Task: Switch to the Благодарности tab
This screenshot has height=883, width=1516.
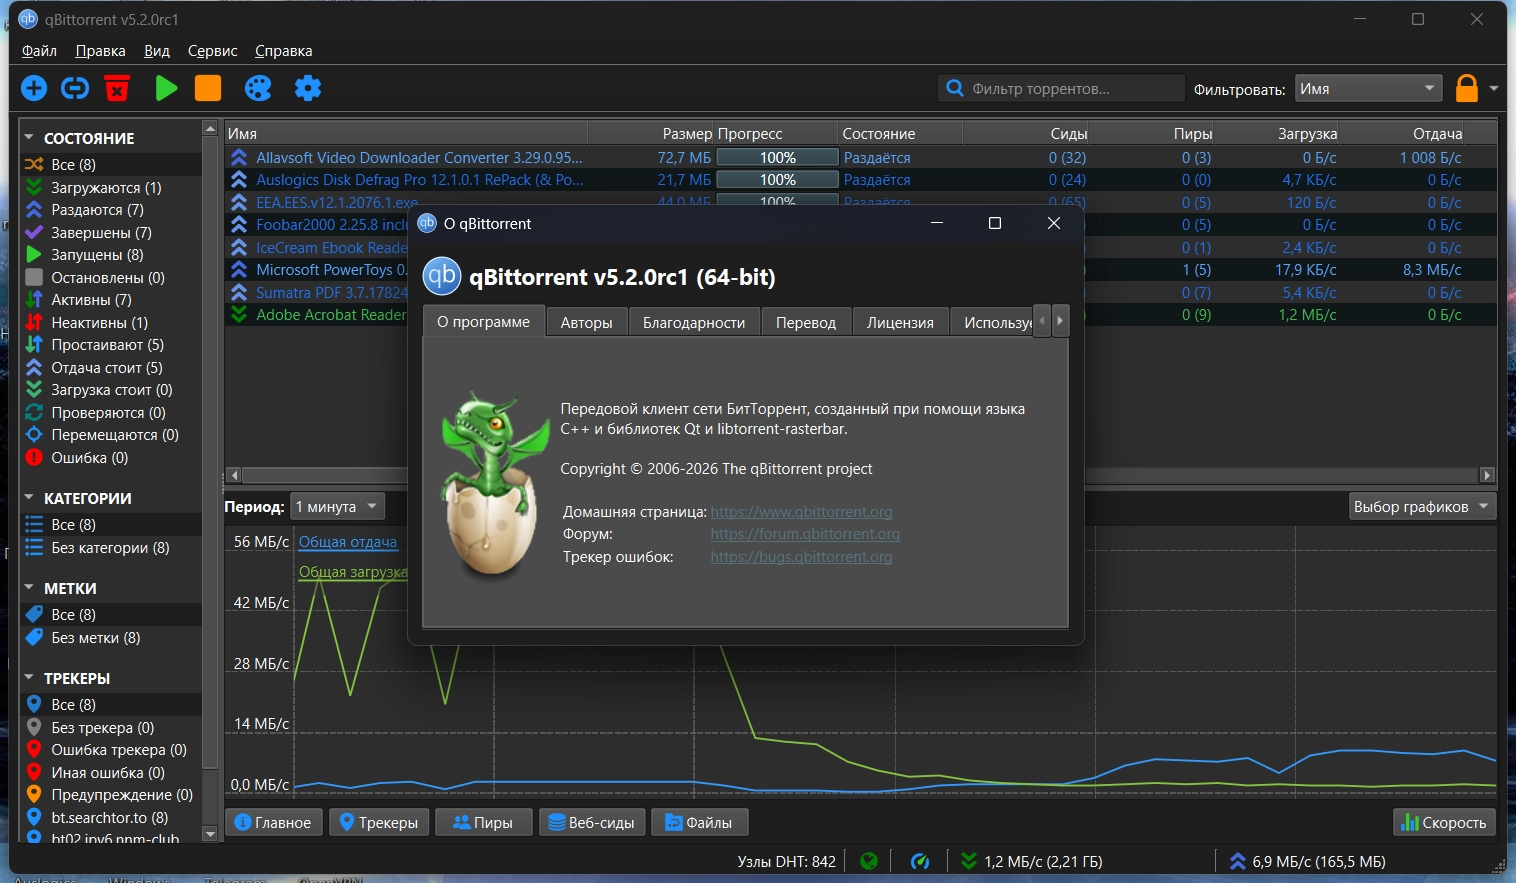Action: [x=694, y=322]
